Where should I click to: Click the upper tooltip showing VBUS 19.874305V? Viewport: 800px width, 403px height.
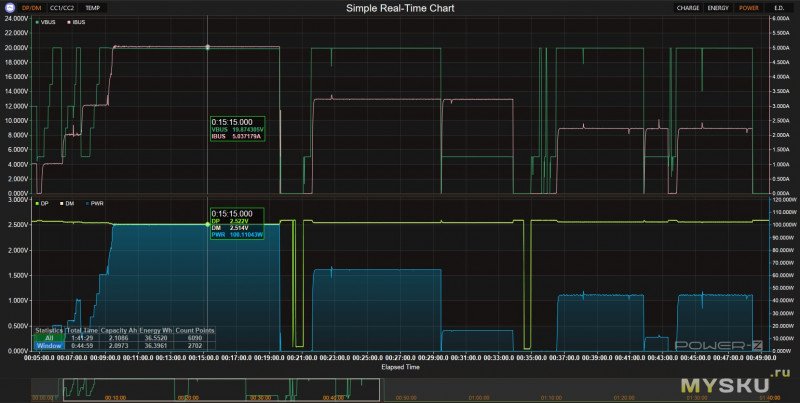pos(238,129)
